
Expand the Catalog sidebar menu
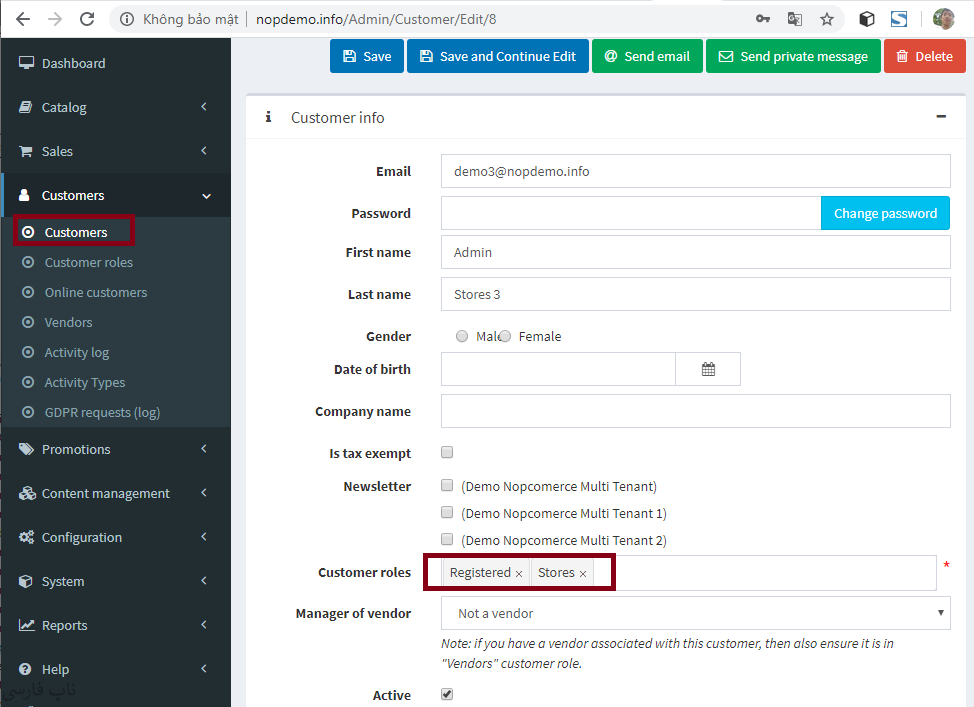(x=115, y=107)
